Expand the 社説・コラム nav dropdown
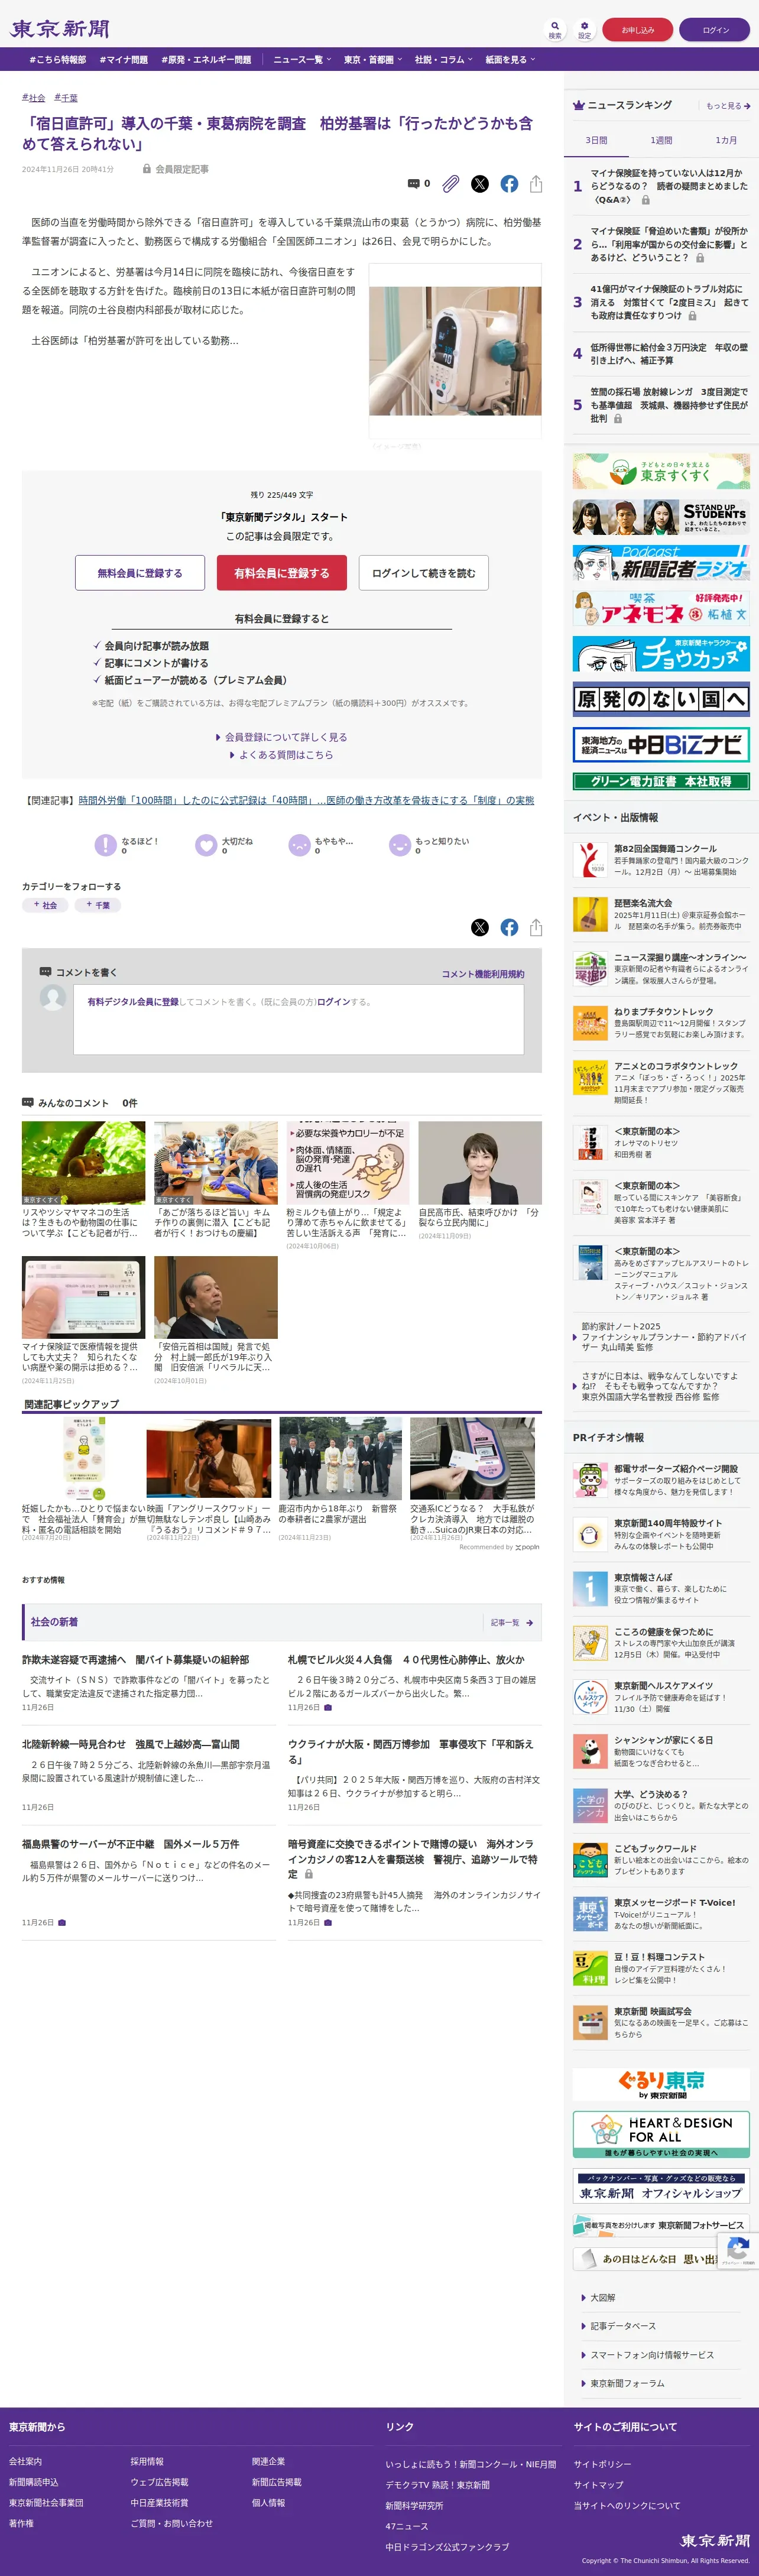The image size is (759, 2576). (x=444, y=60)
